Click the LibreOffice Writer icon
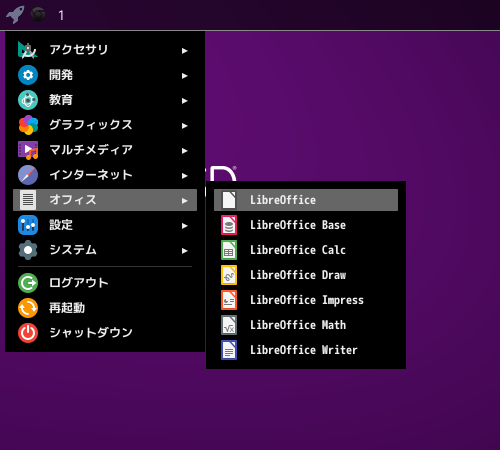The height and width of the screenshot is (450, 500). [x=229, y=350]
